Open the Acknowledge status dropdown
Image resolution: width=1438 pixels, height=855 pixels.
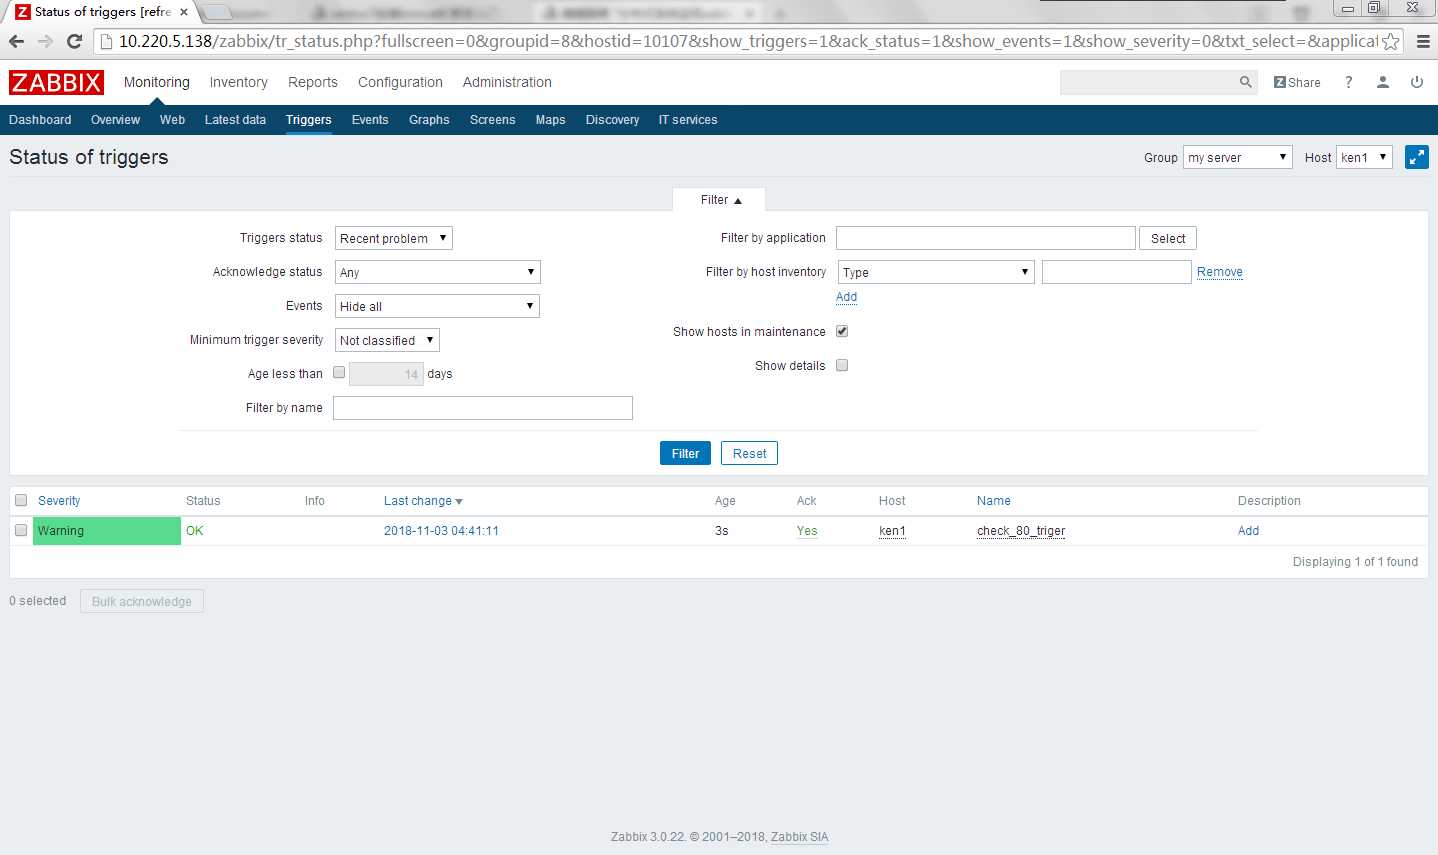click(x=437, y=272)
